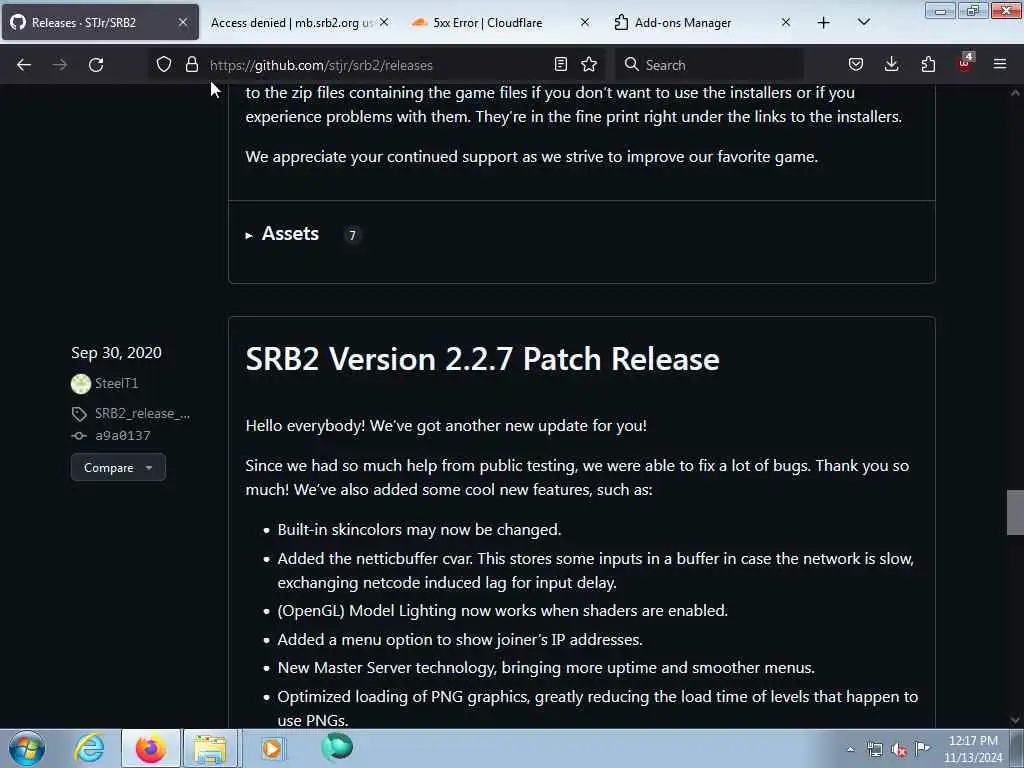Screen dimensions: 1024x768
Task: Open the Firefox hamburger menu
Action: (1000, 64)
